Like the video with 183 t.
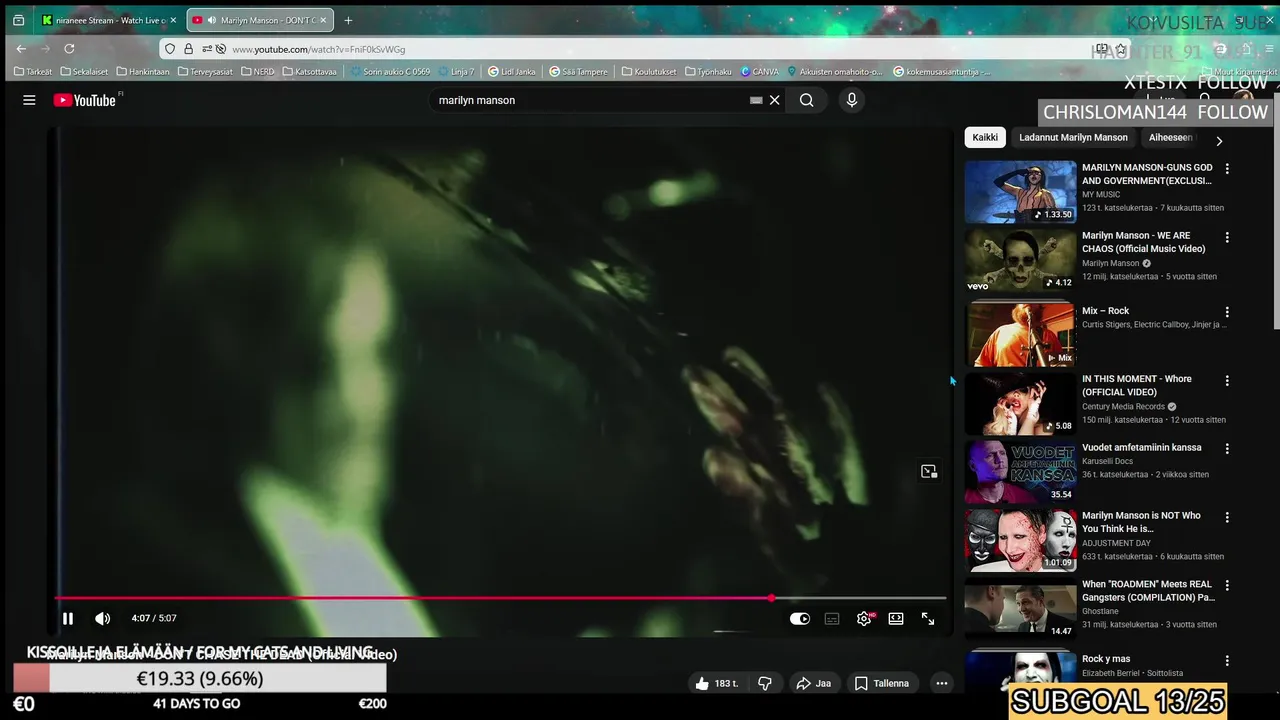Screen dimensions: 1280x720 [x=716, y=683]
